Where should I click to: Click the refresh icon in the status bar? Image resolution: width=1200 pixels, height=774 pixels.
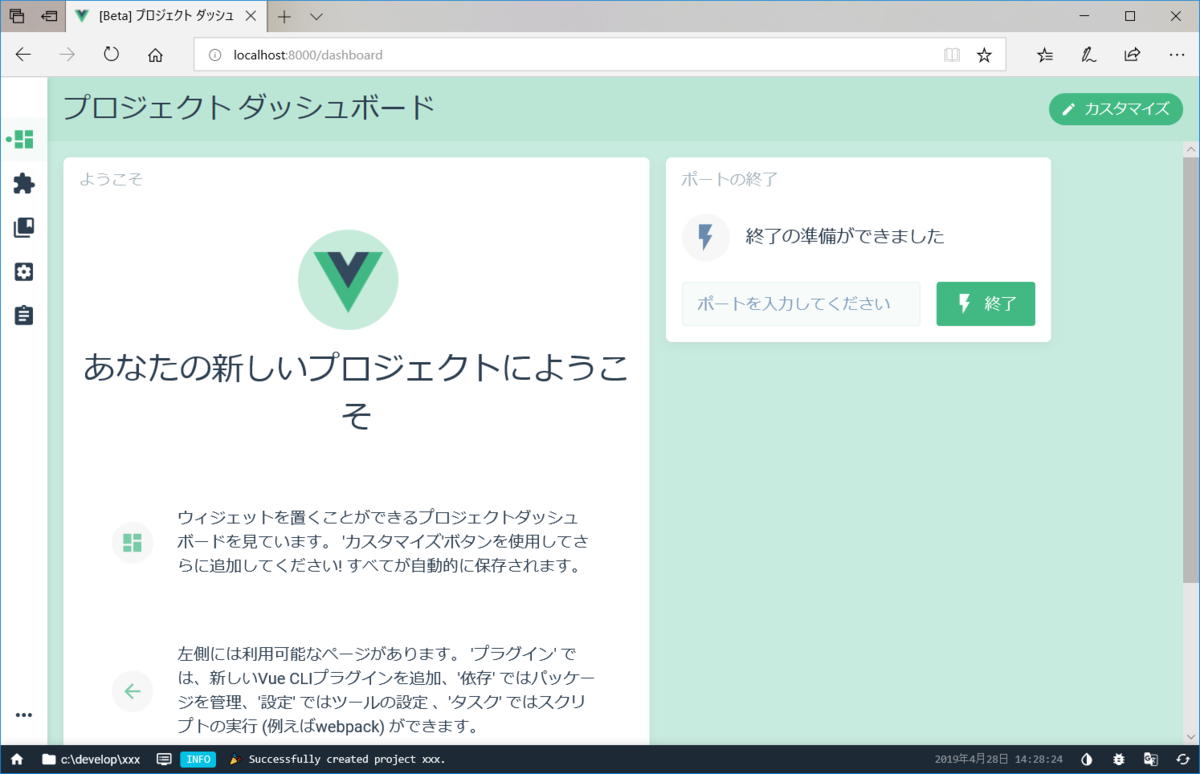point(1184,759)
